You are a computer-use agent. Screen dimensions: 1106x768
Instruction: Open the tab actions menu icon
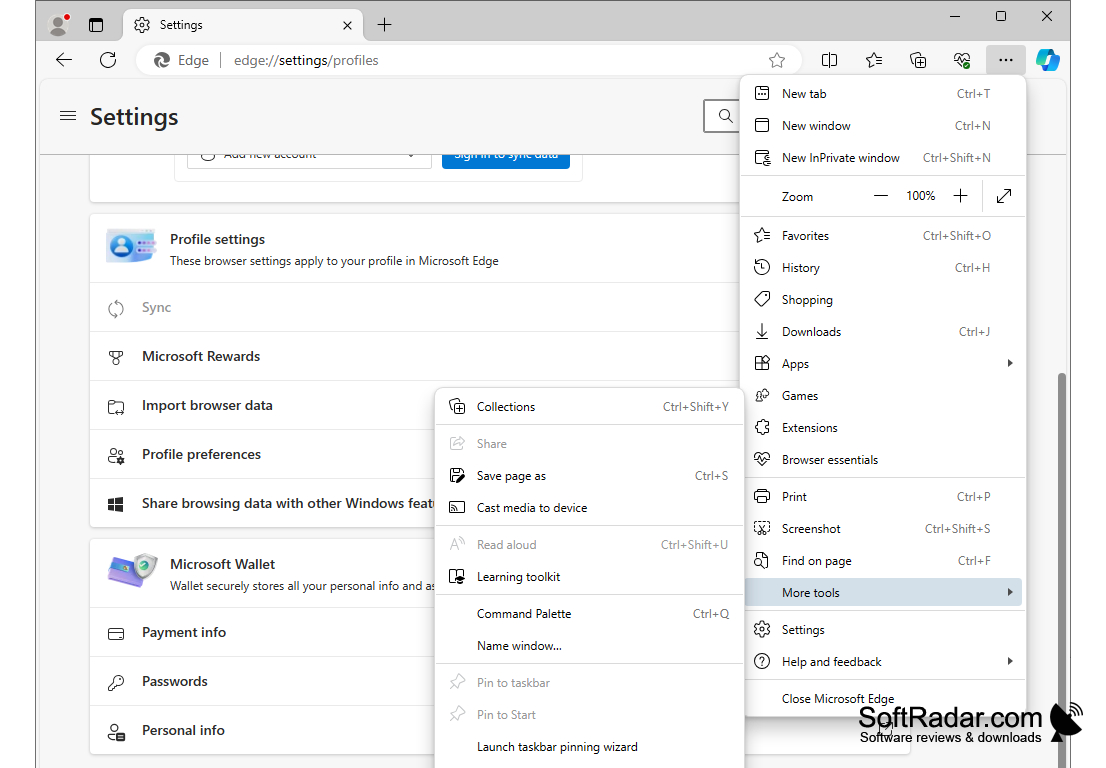point(96,25)
